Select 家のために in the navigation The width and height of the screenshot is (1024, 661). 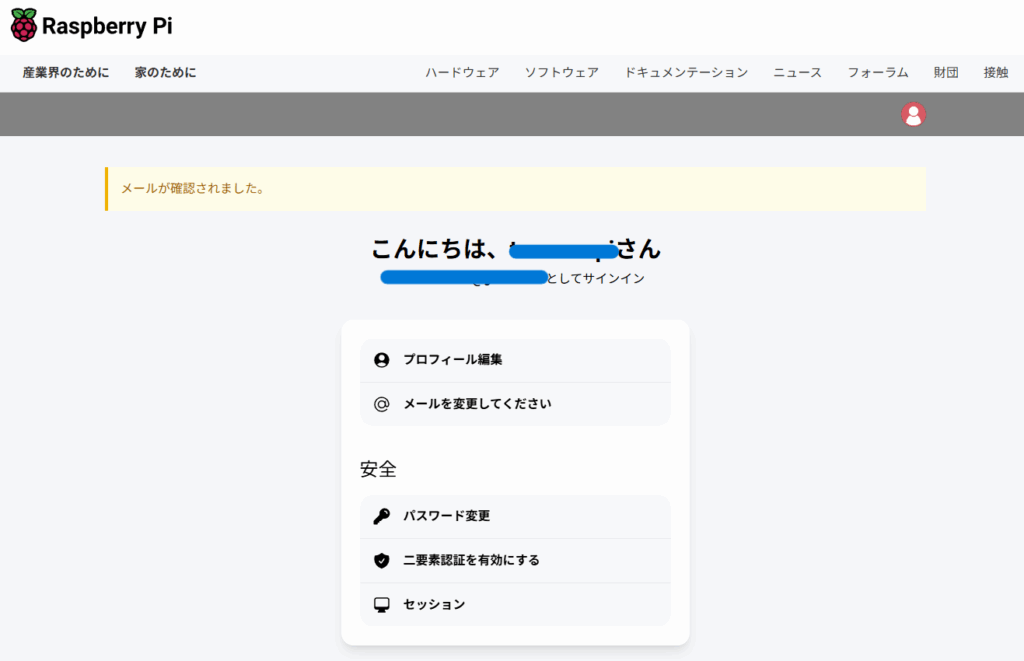166,72
